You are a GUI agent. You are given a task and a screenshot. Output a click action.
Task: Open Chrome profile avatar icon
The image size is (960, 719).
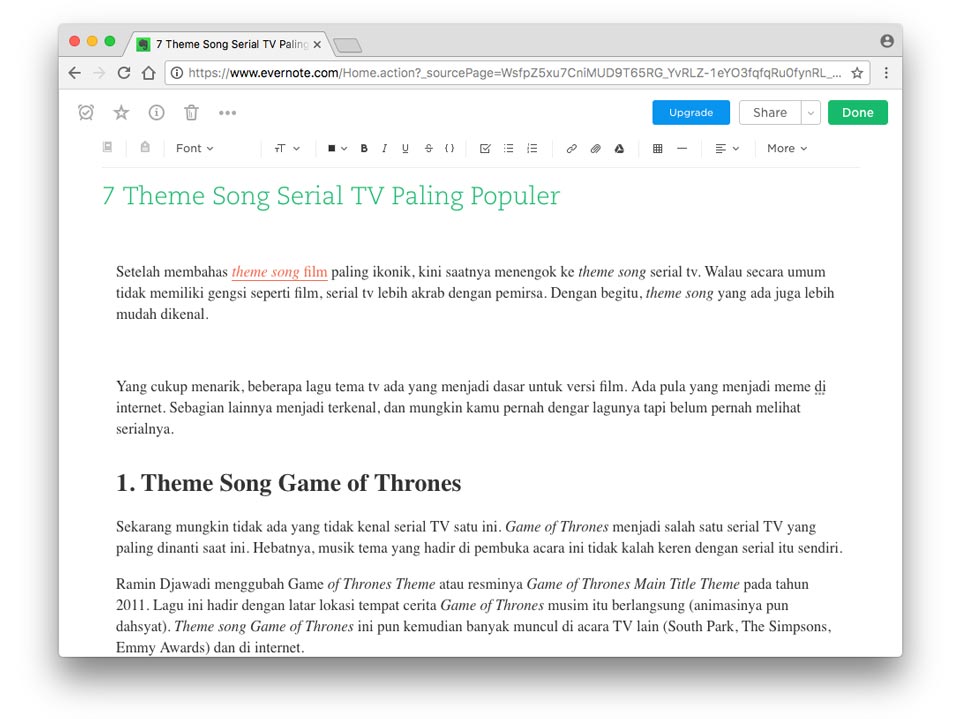[887, 41]
